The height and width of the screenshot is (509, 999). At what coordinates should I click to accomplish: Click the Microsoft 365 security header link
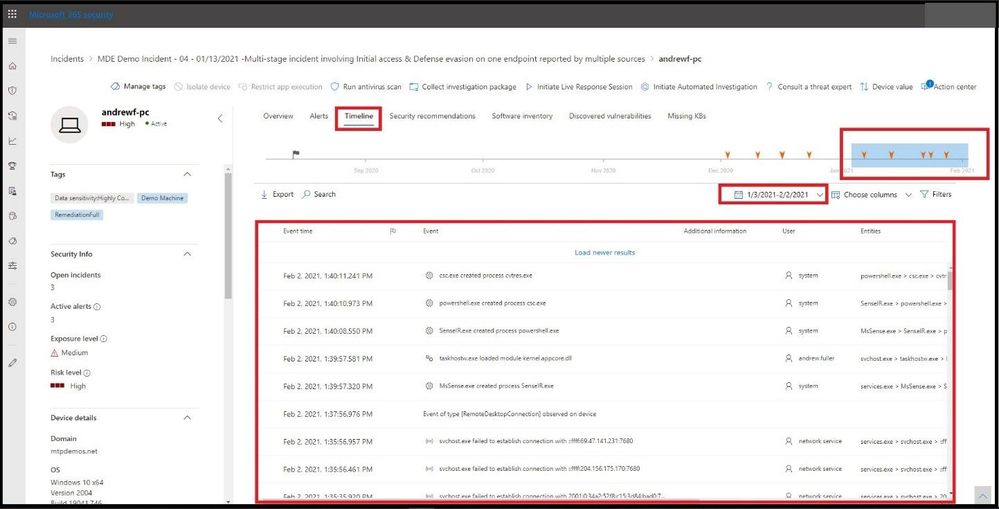tap(71, 14)
